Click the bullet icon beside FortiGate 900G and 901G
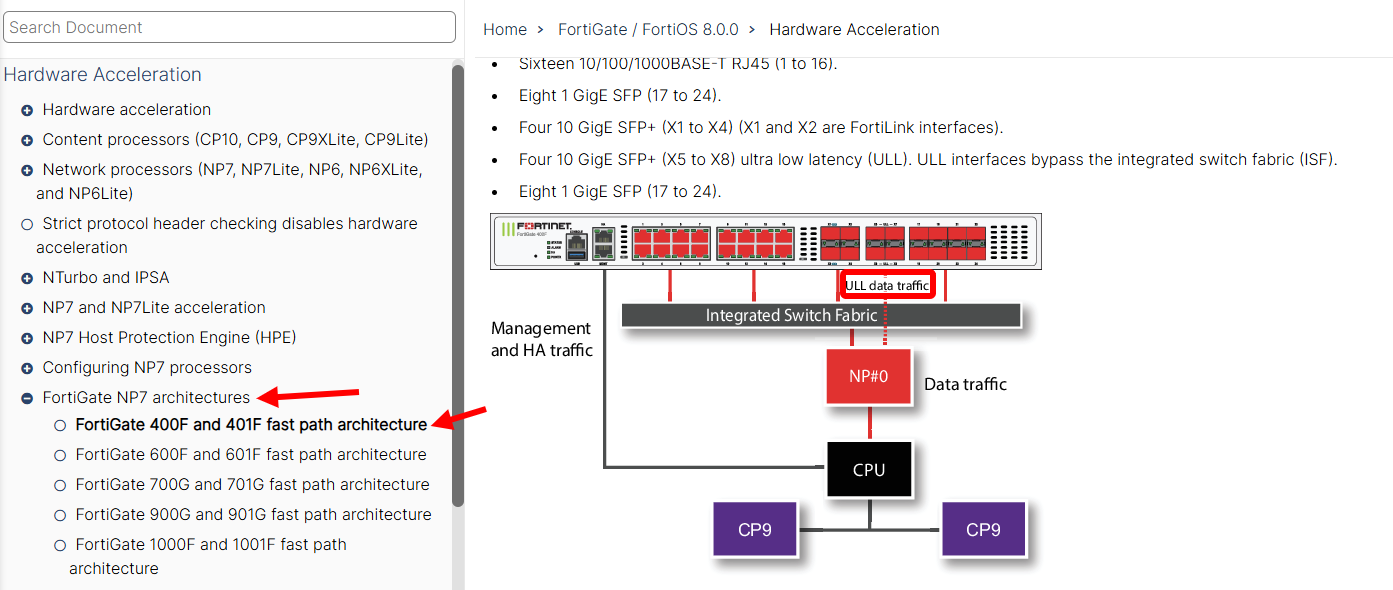Screen dimensions: 1393x590 pos(60,515)
